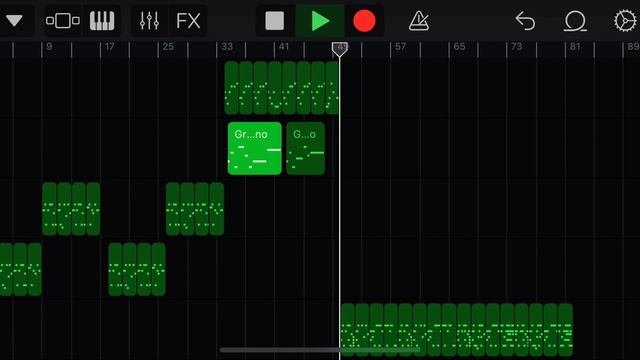
Task: Open the My Songs dropdown arrow
Action: (14, 20)
